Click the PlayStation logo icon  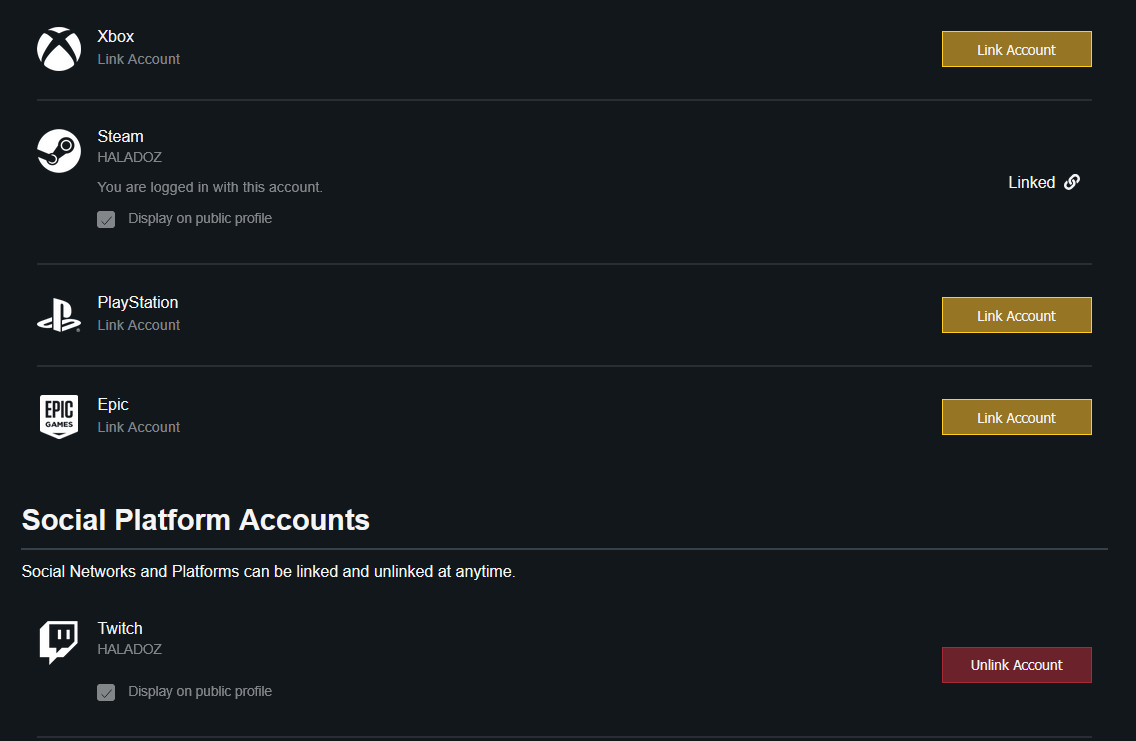pyautogui.click(x=59, y=315)
